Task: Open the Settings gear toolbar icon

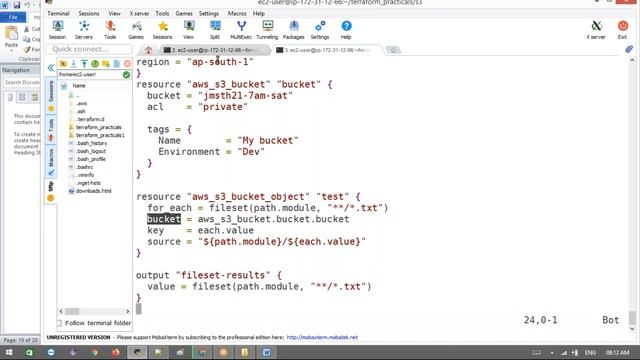Action: tap(320, 30)
